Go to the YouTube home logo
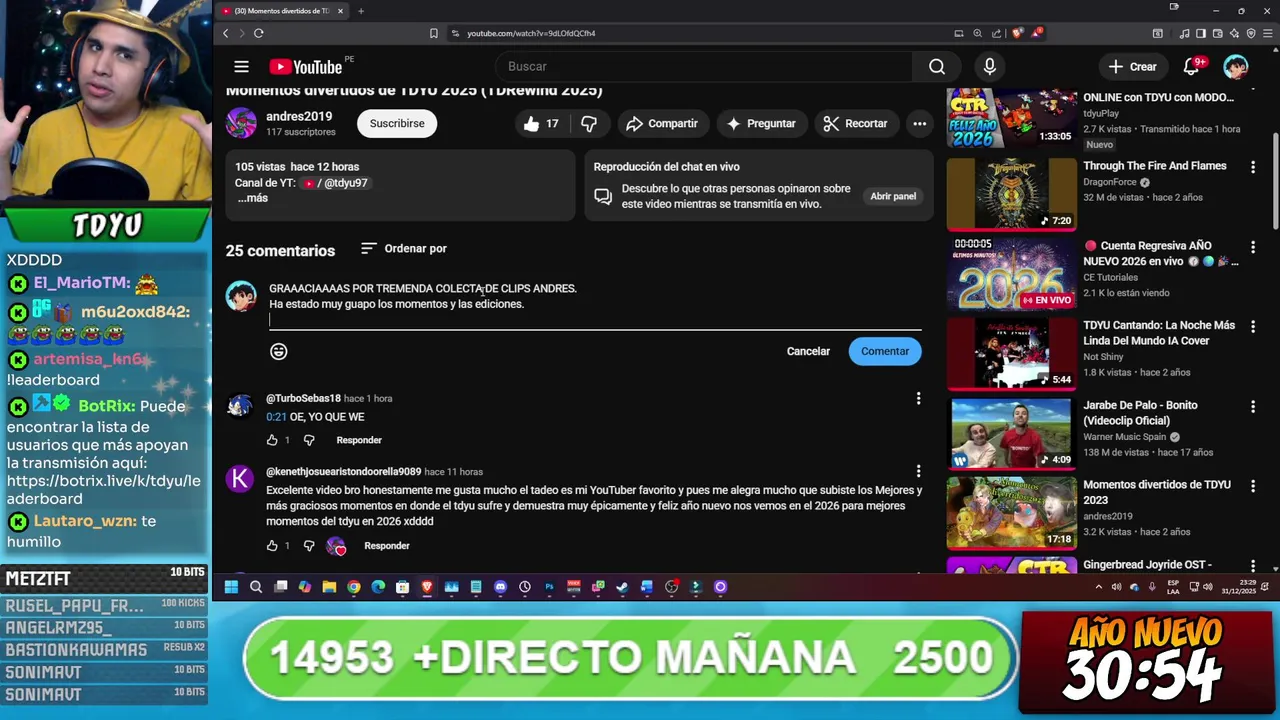 click(306, 67)
